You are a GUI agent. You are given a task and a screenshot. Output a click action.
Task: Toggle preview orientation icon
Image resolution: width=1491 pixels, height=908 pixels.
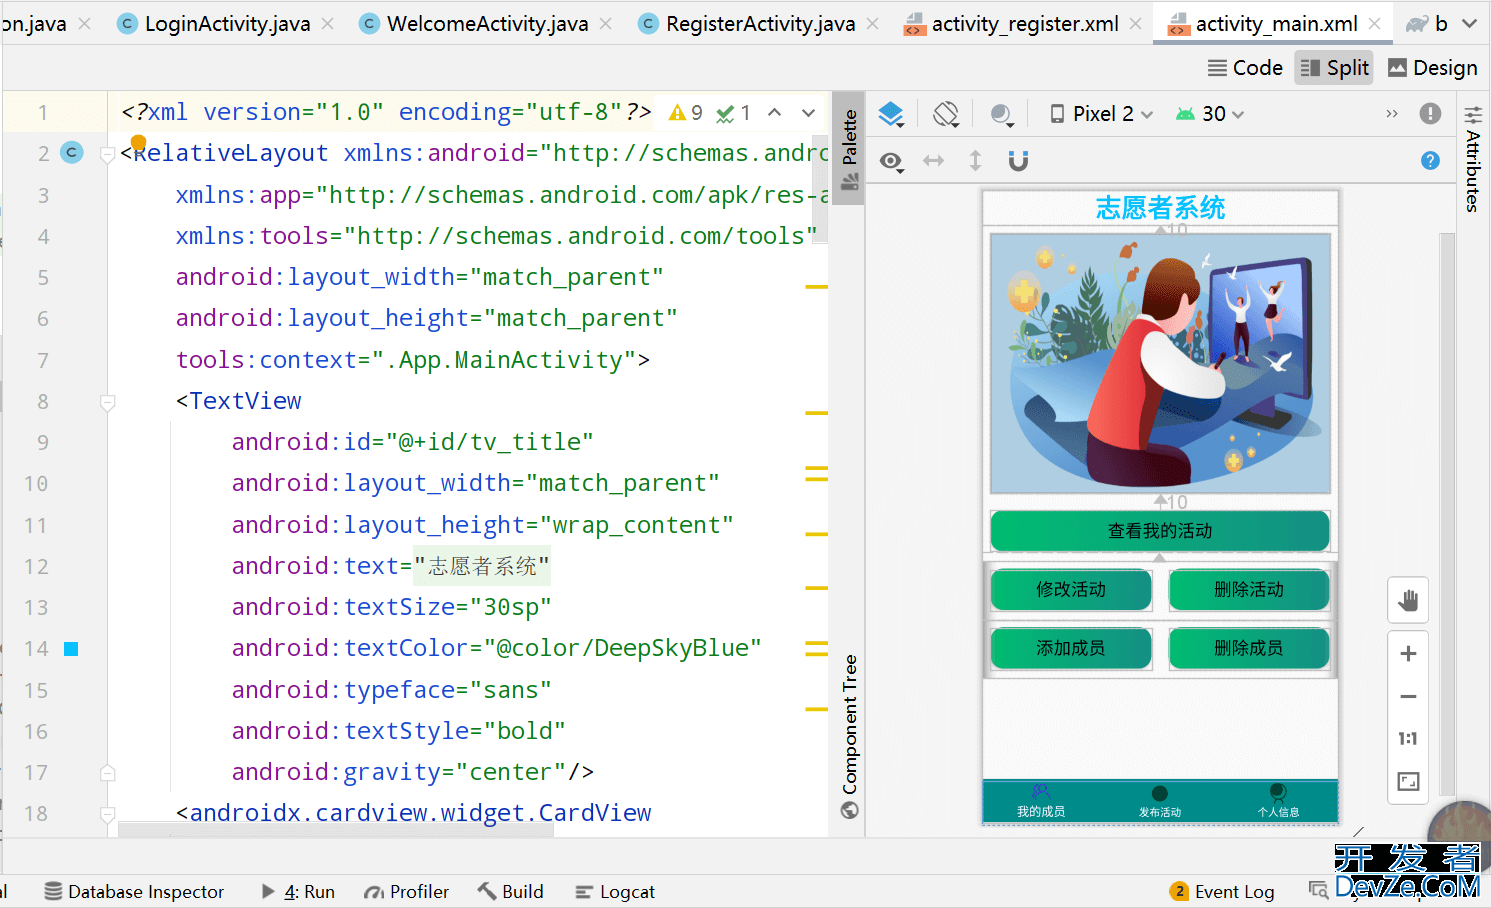(x=946, y=114)
